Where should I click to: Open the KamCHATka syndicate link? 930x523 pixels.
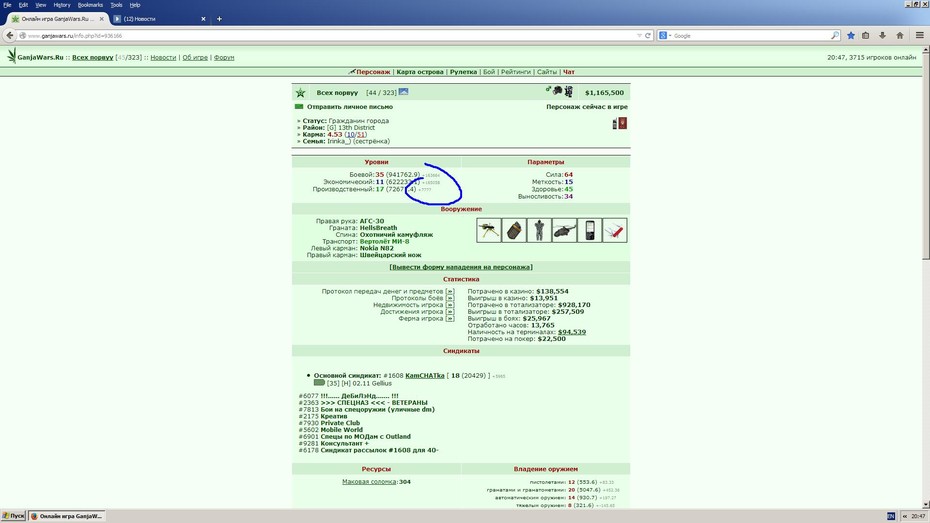(x=425, y=375)
